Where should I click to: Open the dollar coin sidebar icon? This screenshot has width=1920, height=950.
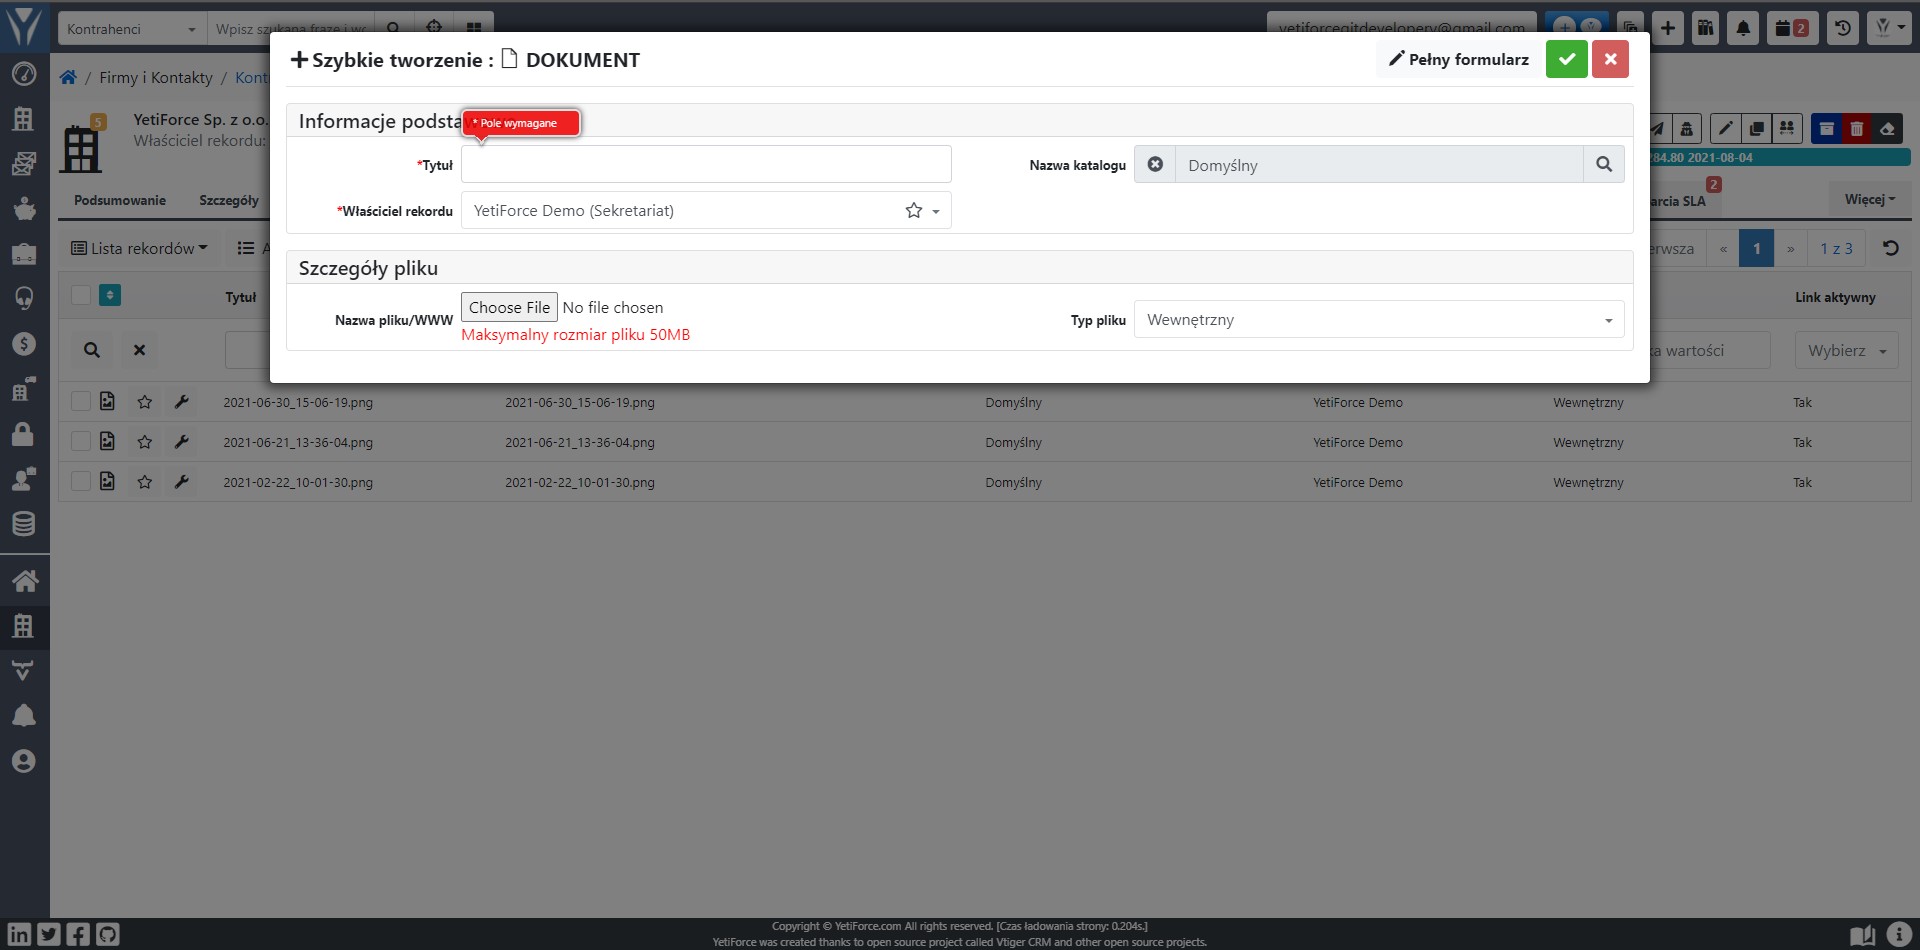(x=24, y=344)
